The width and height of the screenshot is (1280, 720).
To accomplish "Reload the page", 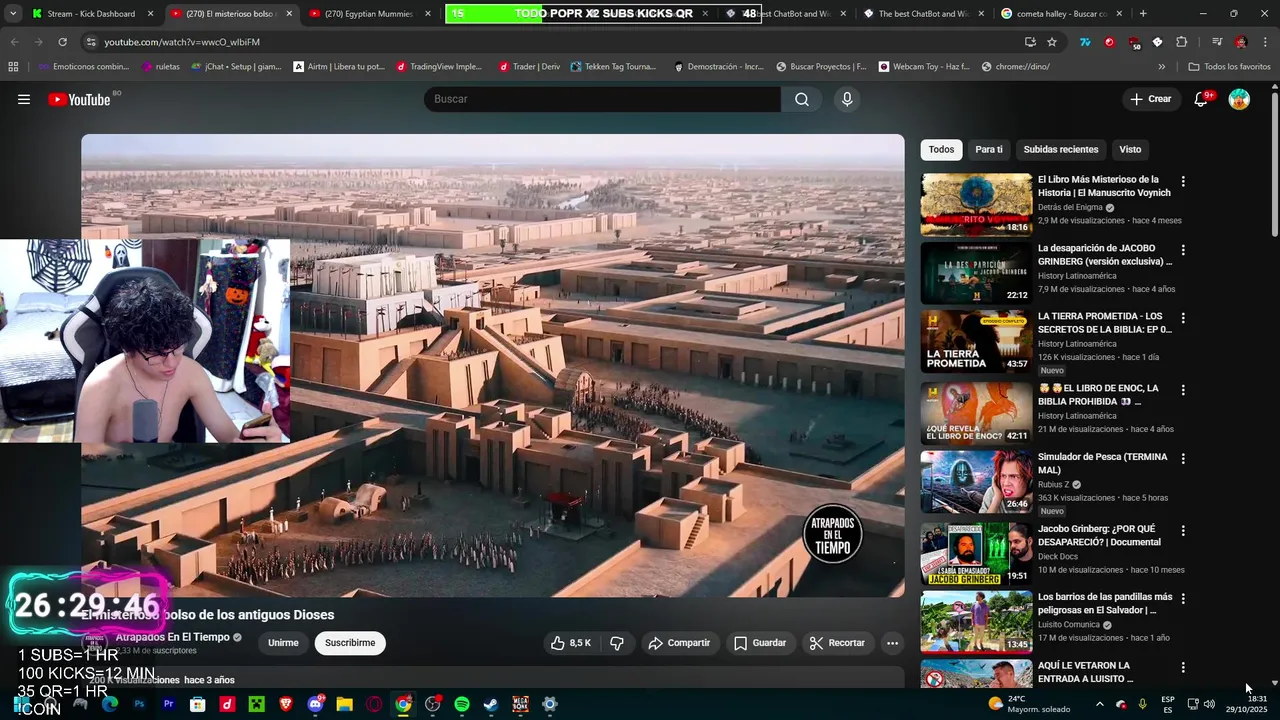I will pos(62,42).
